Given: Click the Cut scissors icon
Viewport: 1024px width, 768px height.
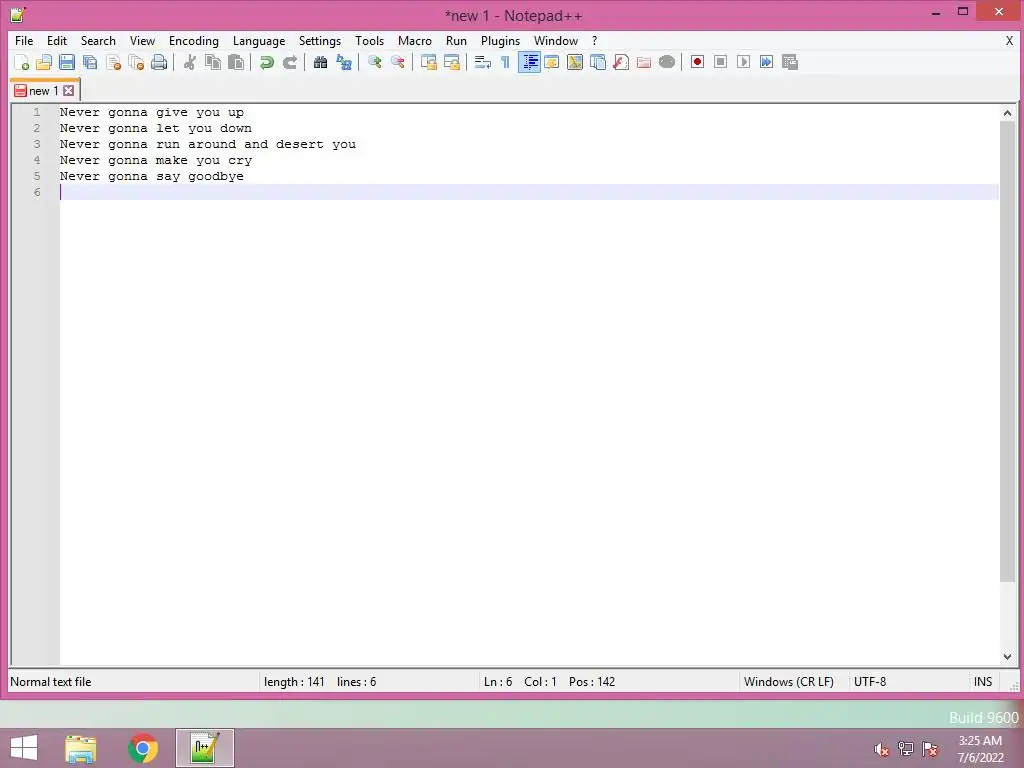Looking at the screenshot, I should coord(189,62).
